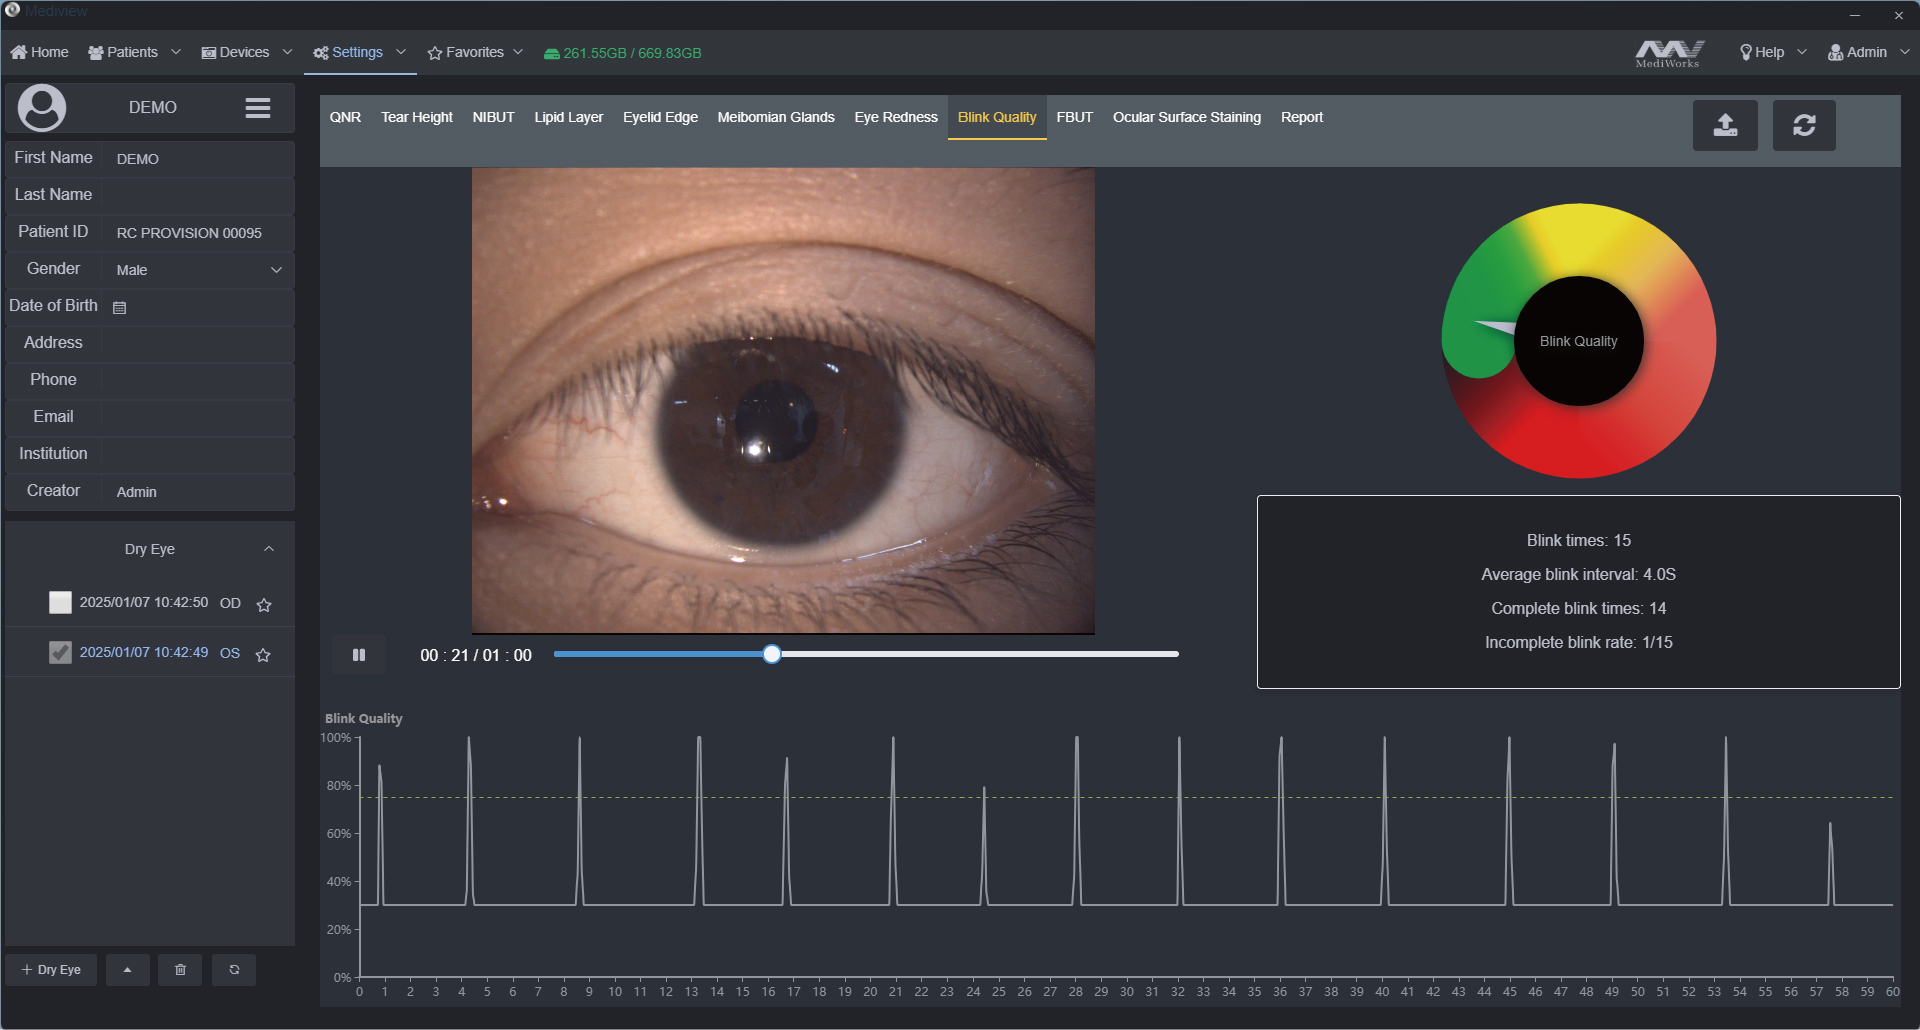Image resolution: width=1920 pixels, height=1030 pixels.
Task: Switch to the Eye Redness tab
Action: click(896, 117)
